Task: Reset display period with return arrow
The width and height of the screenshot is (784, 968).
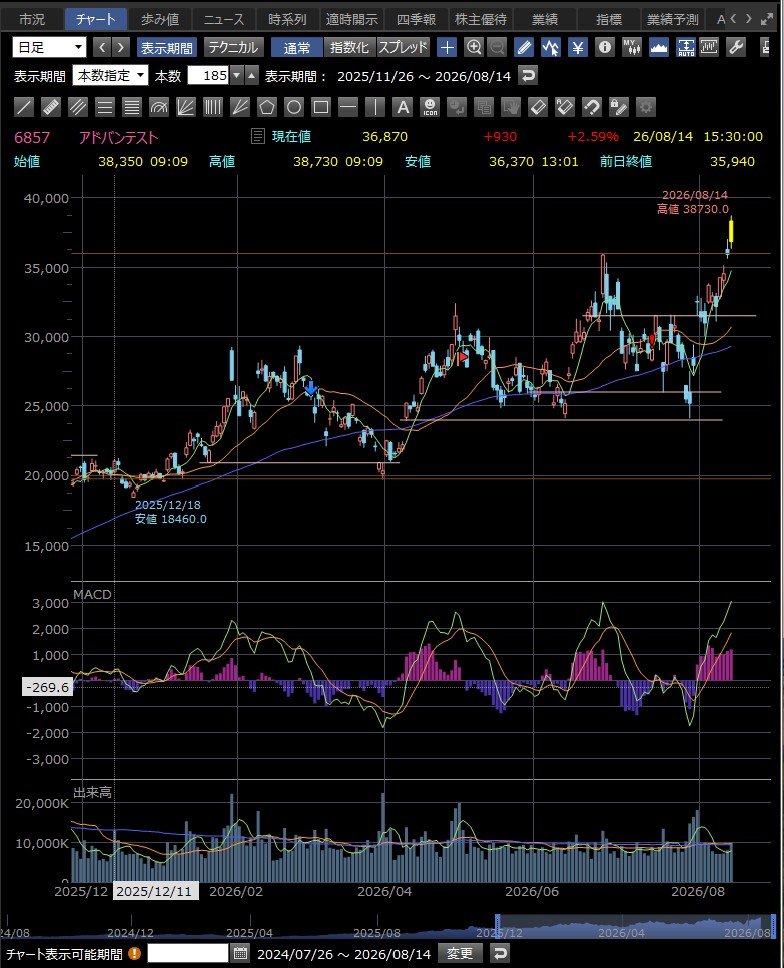Action: tap(528, 76)
